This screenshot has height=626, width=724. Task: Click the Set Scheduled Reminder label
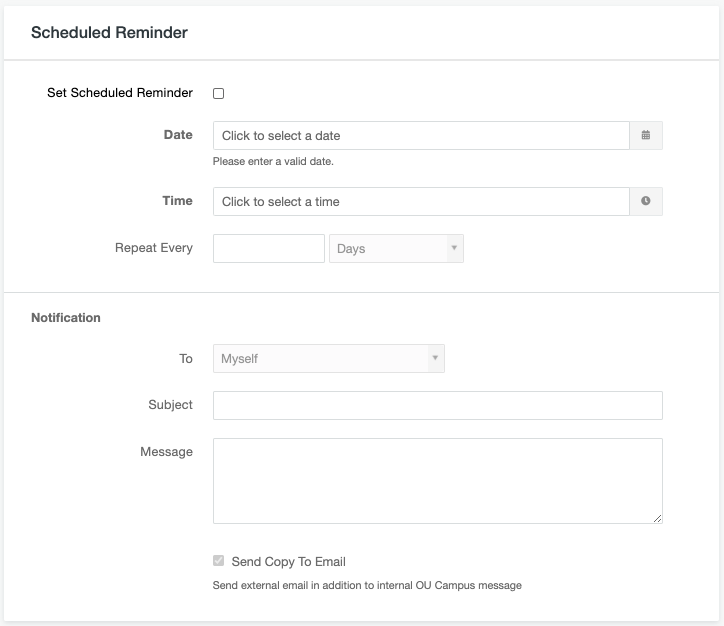coord(120,93)
